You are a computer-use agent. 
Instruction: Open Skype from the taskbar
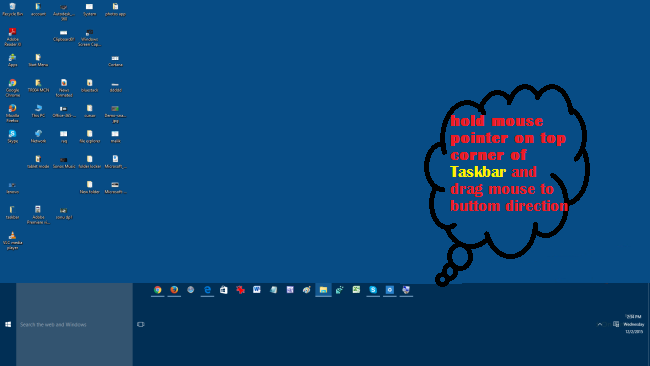pyautogui.click(x=373, y=290)
